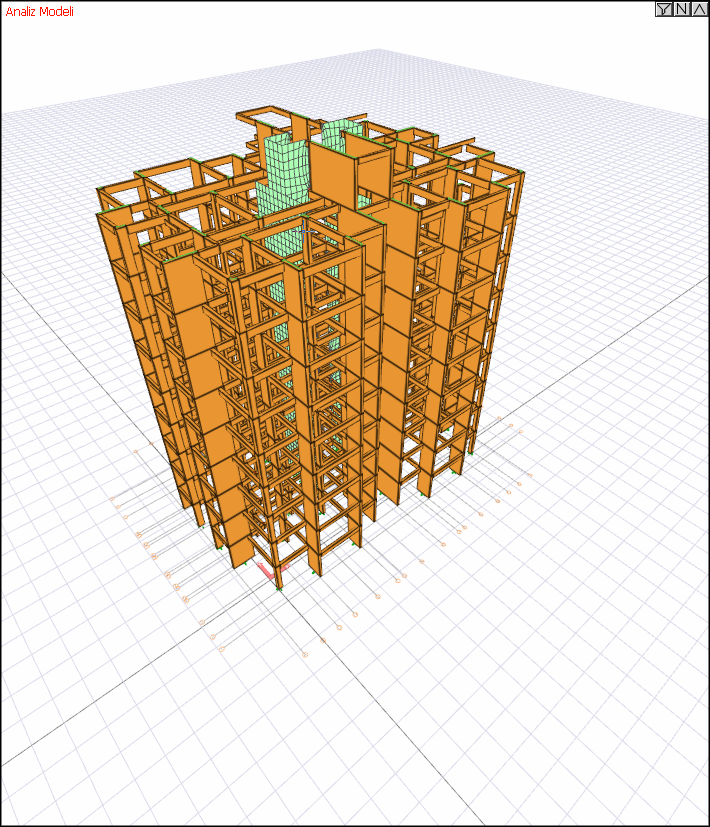The image size is (710, 827).
Task: Select the red origin axis marker at building base
Action: coord(273,571)
